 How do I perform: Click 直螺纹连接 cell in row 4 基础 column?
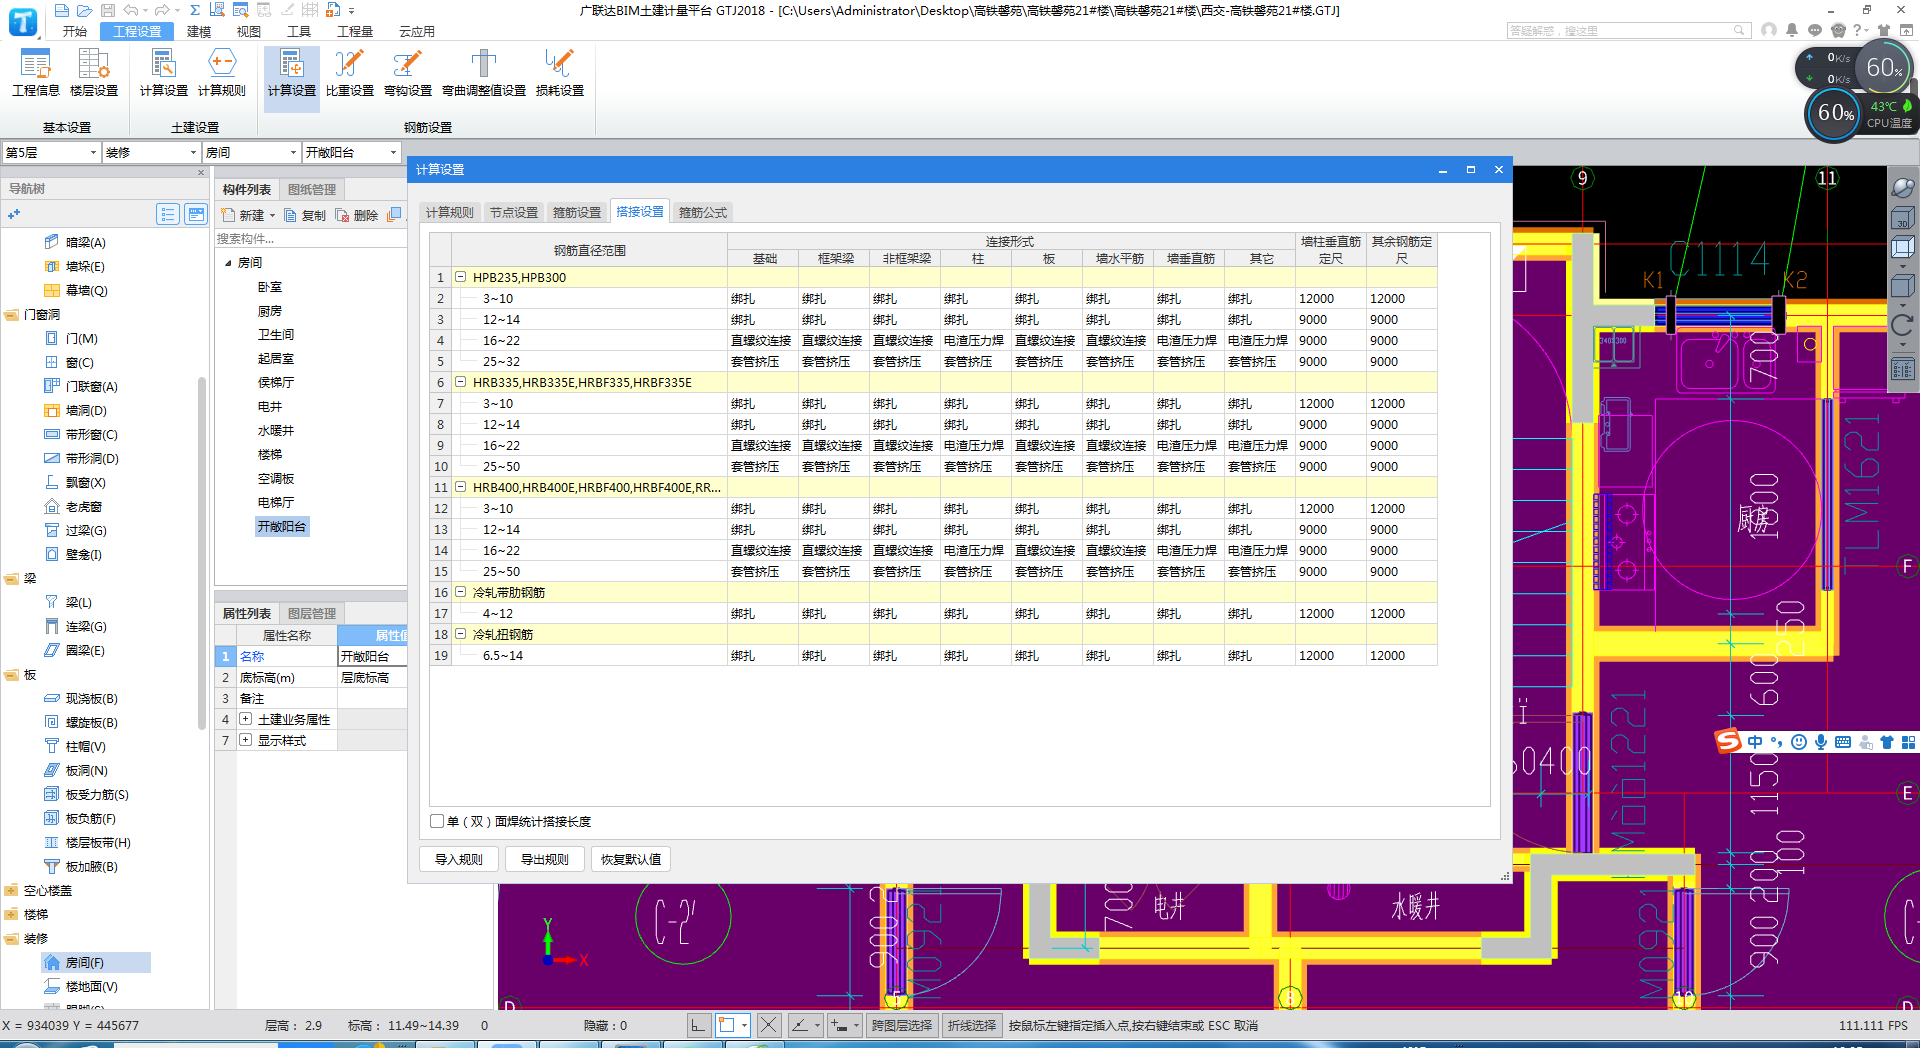(762, 341)
